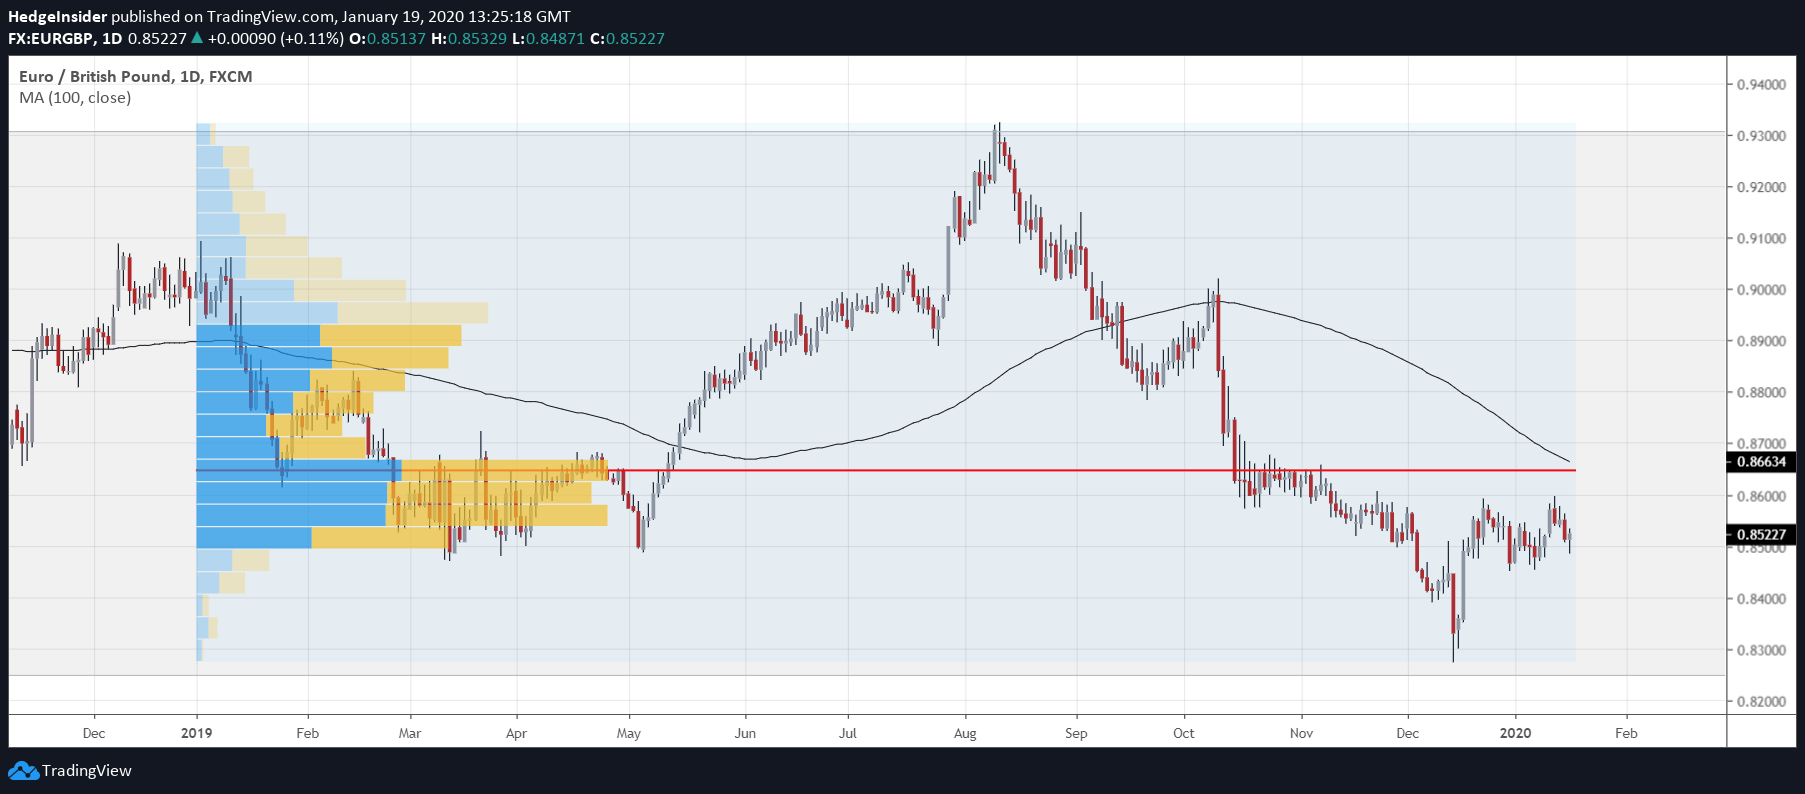This screenshot has height=794, width=1805.
Task: Click the 0.85227 current price tag on axis
Action: click(1761, 535)
